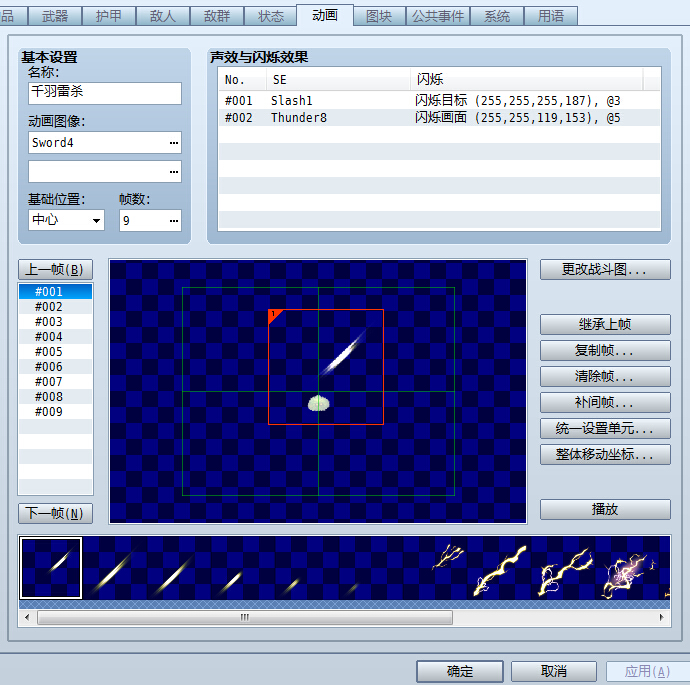Open the 武器 tab
Image resolution: width=690 pixels, height=685 pixels.
[x=55, y=16]
